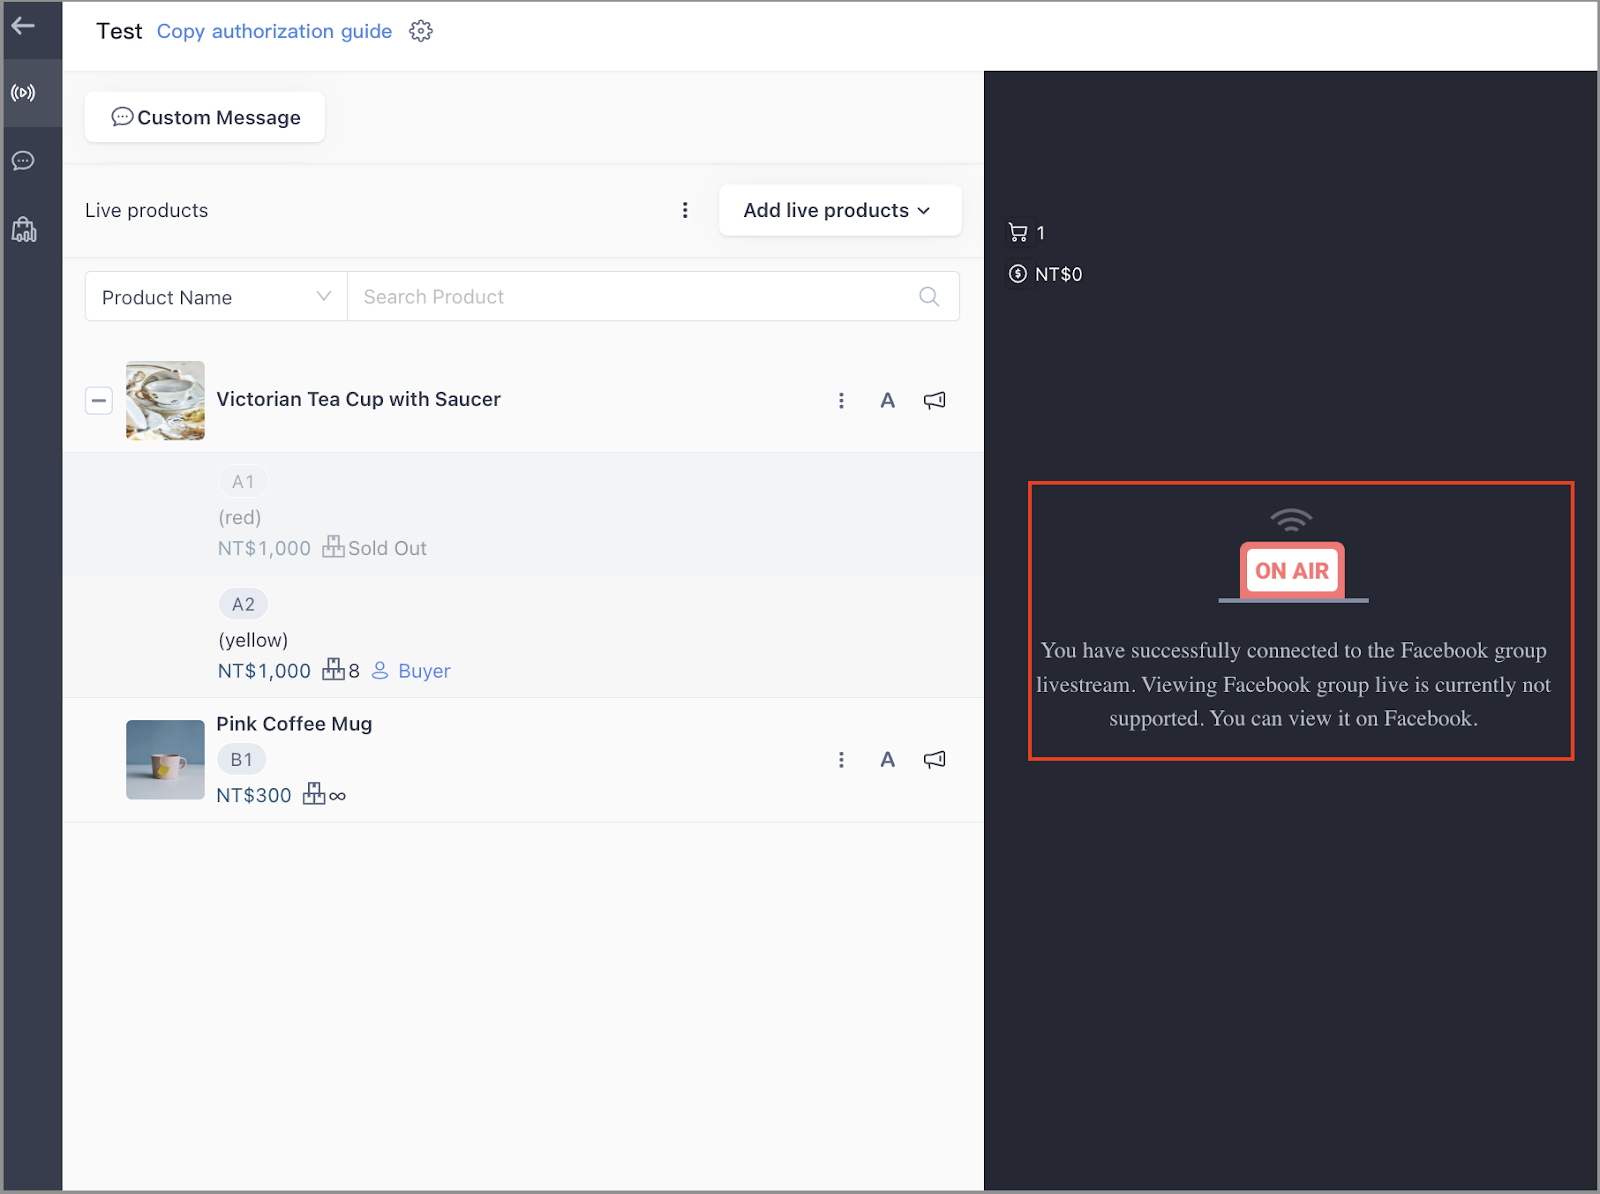
Task: Select the A1 keyword tag
Action: pos(243,482)
